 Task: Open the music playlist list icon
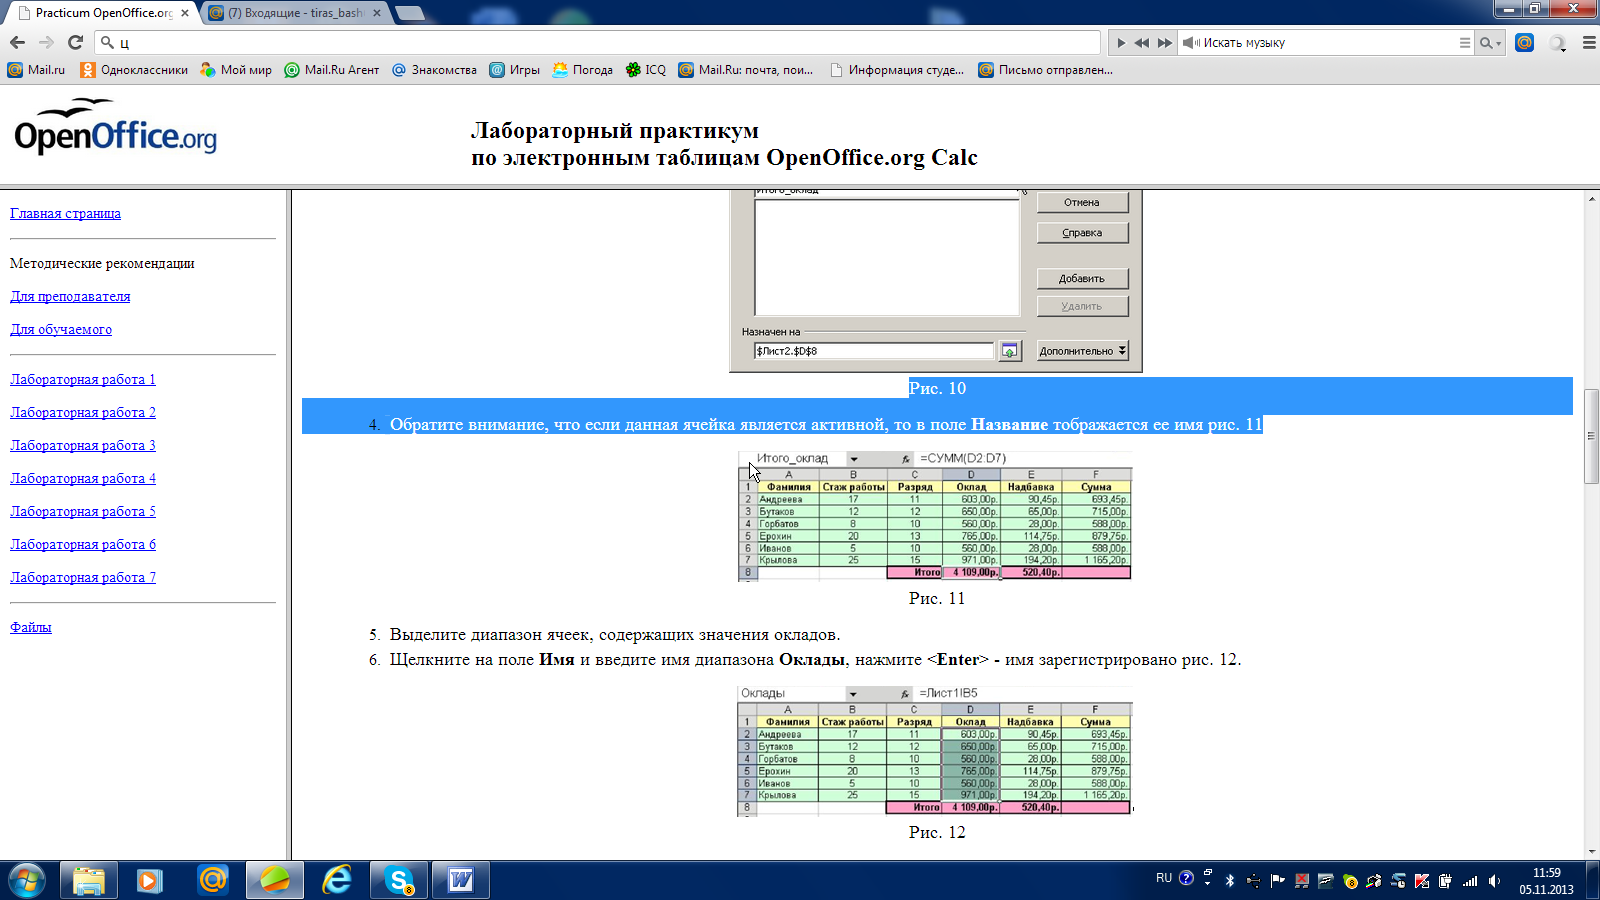point(1464,43)
